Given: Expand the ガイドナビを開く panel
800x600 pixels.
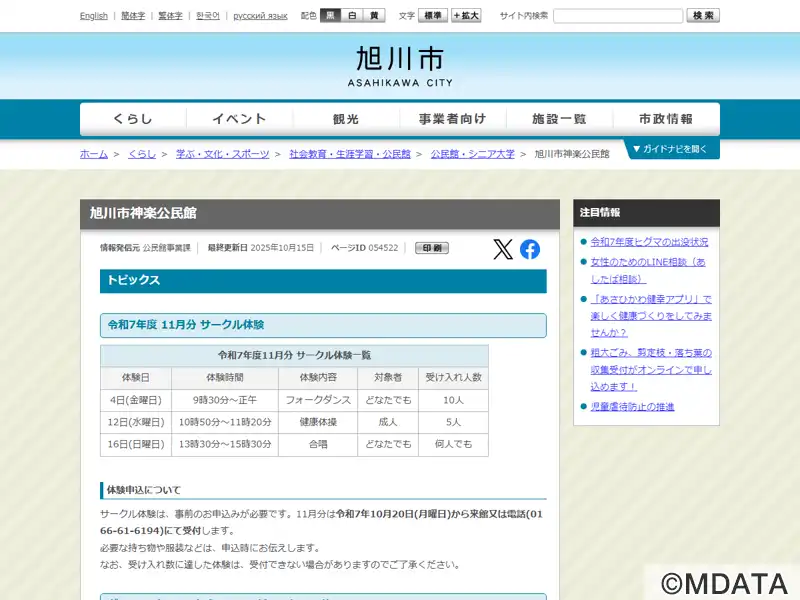Looking at the screenshot, I should pyautogui.click(x=672, y=149).
